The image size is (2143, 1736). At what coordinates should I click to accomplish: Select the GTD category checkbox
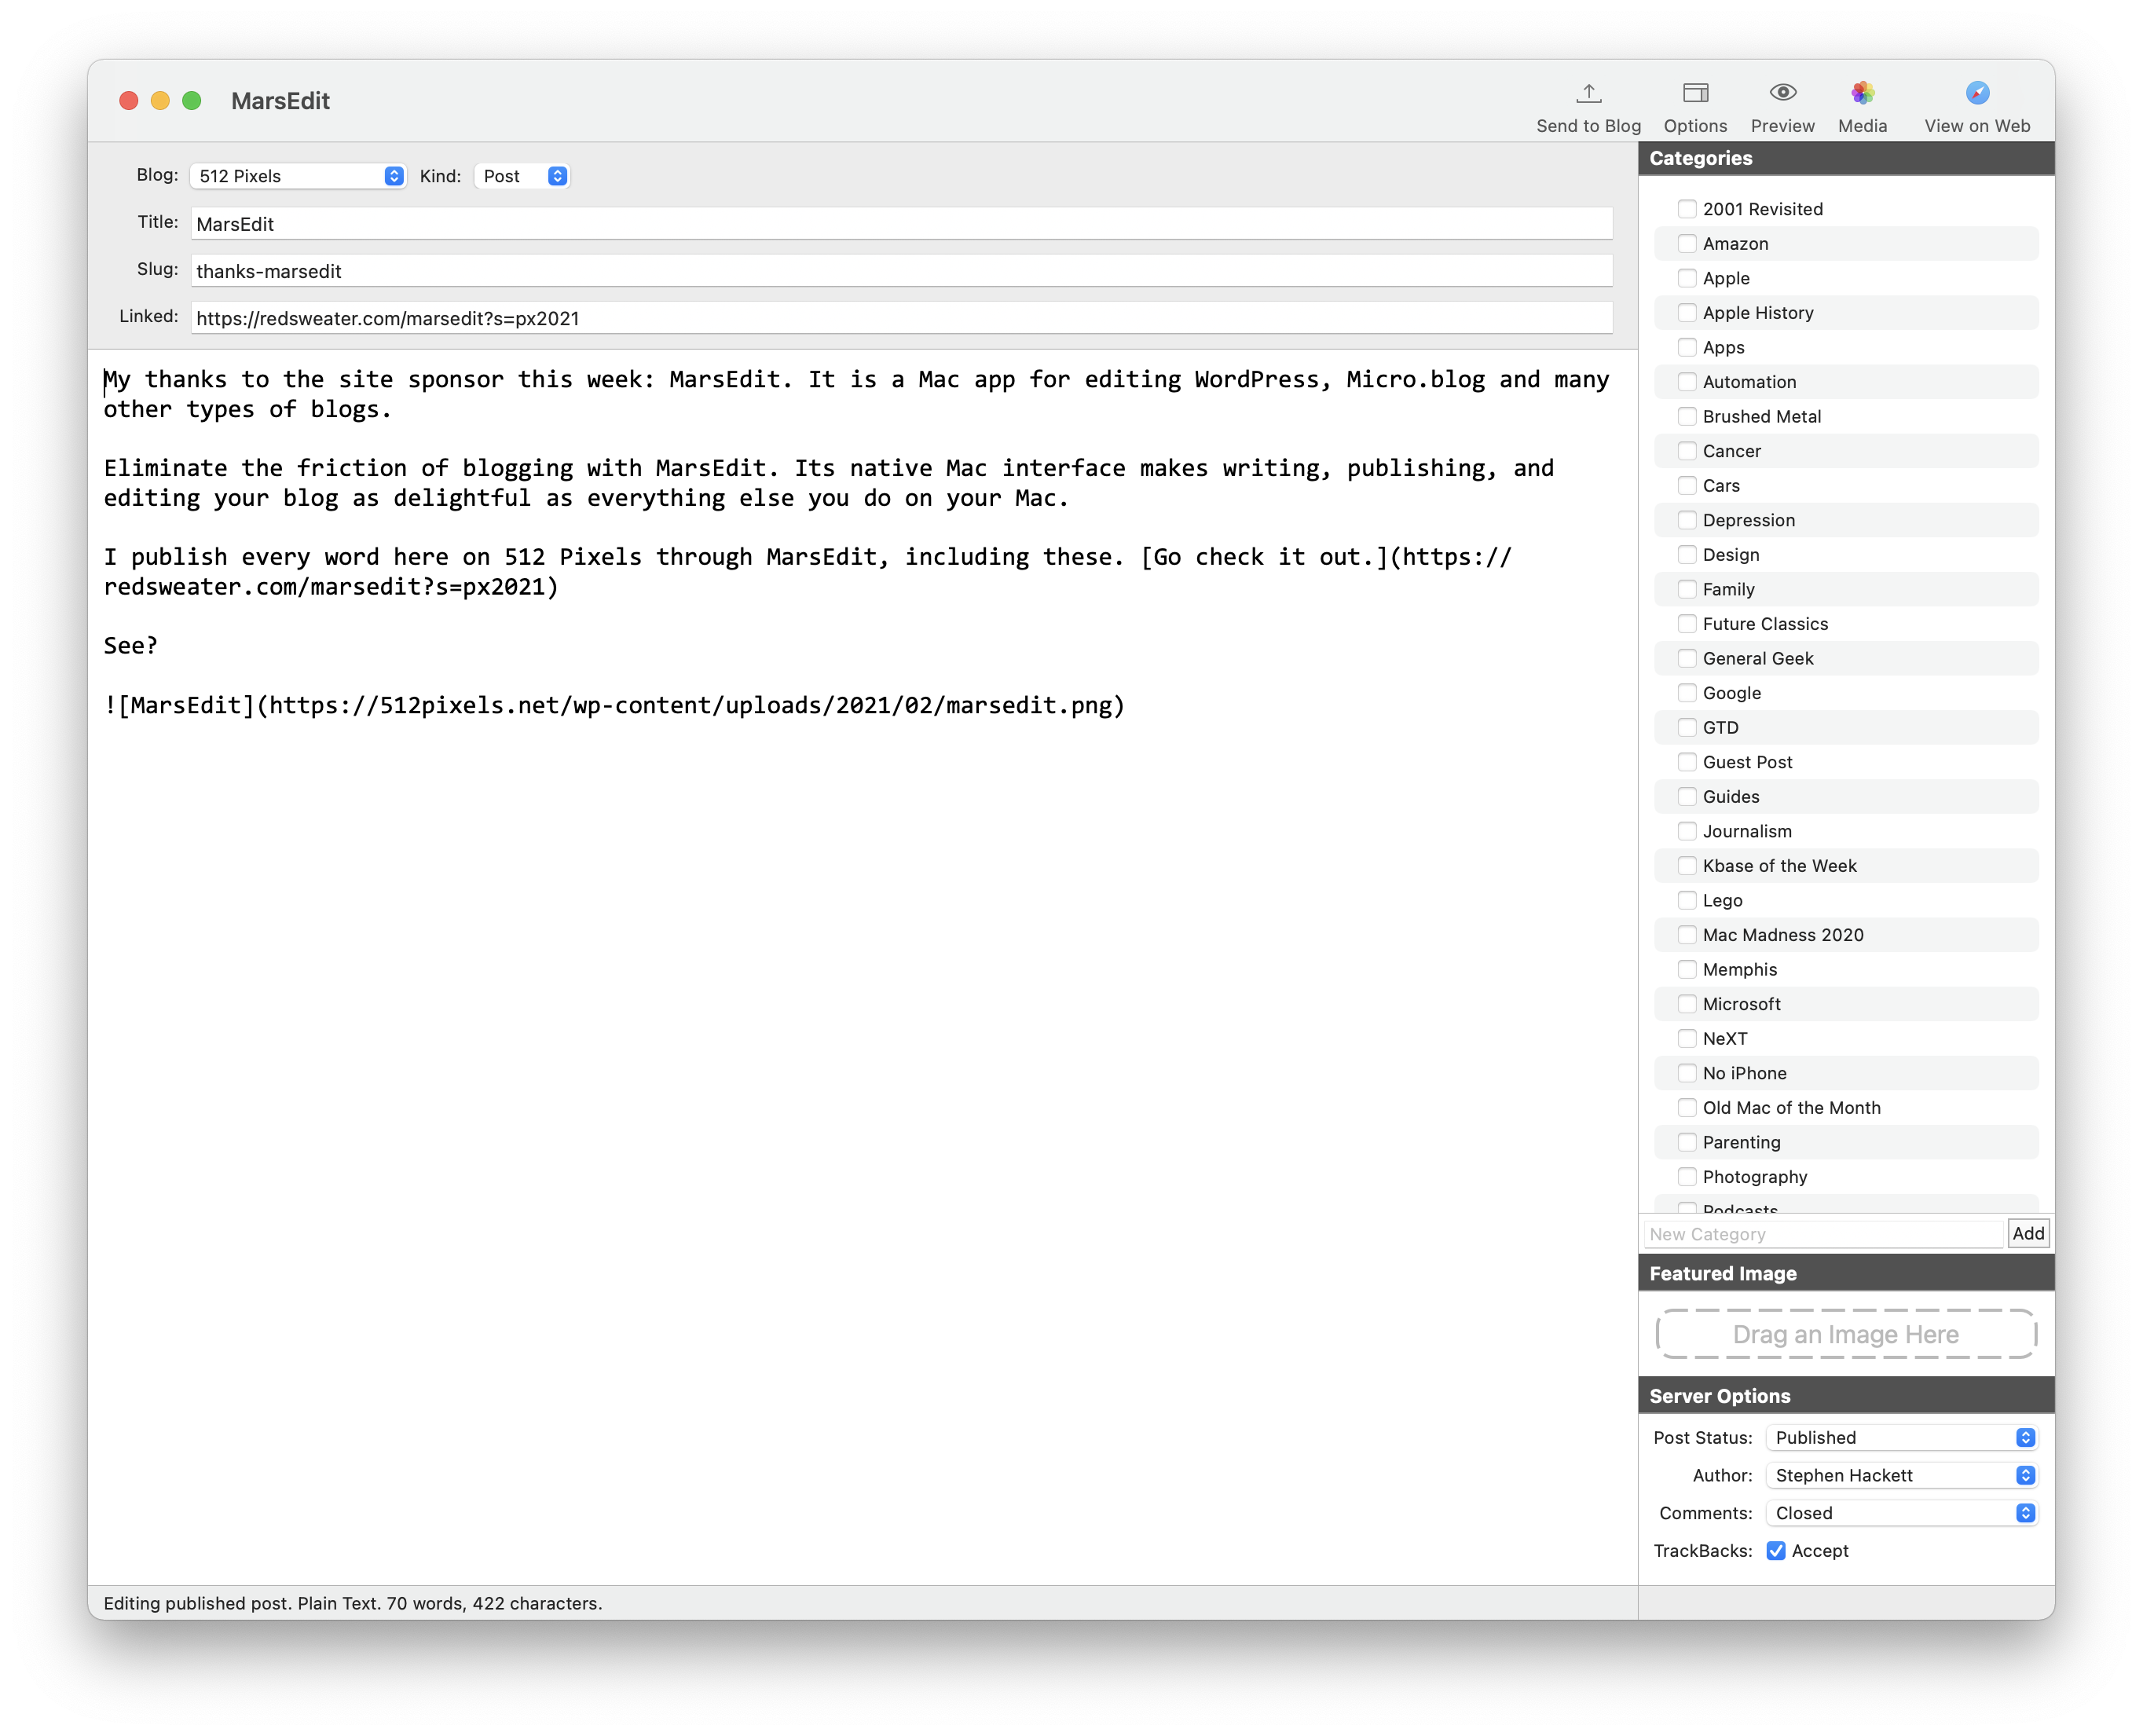(1687, 727)
